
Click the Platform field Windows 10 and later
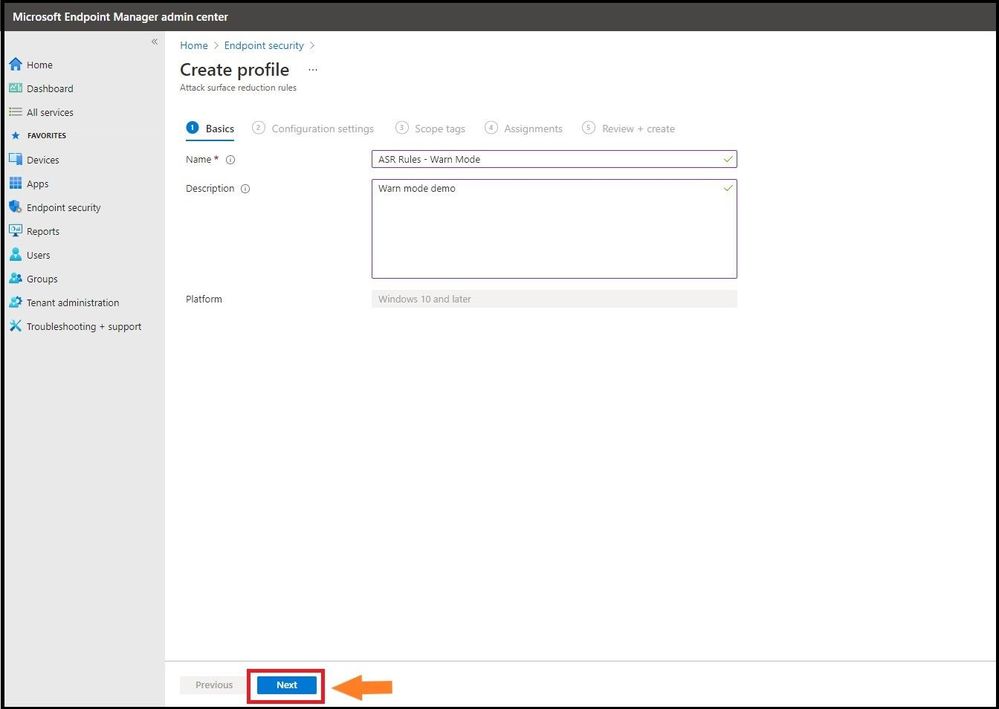[554, 299]
